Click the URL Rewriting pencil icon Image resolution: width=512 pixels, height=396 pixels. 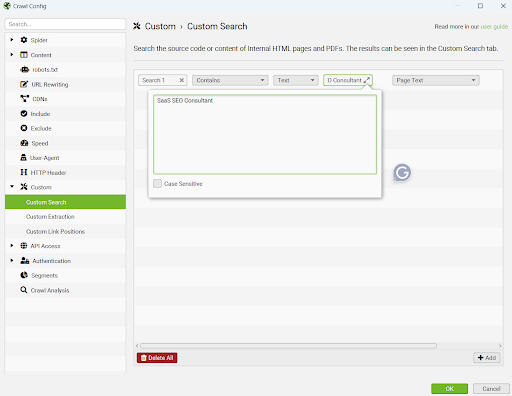(24, 84)
